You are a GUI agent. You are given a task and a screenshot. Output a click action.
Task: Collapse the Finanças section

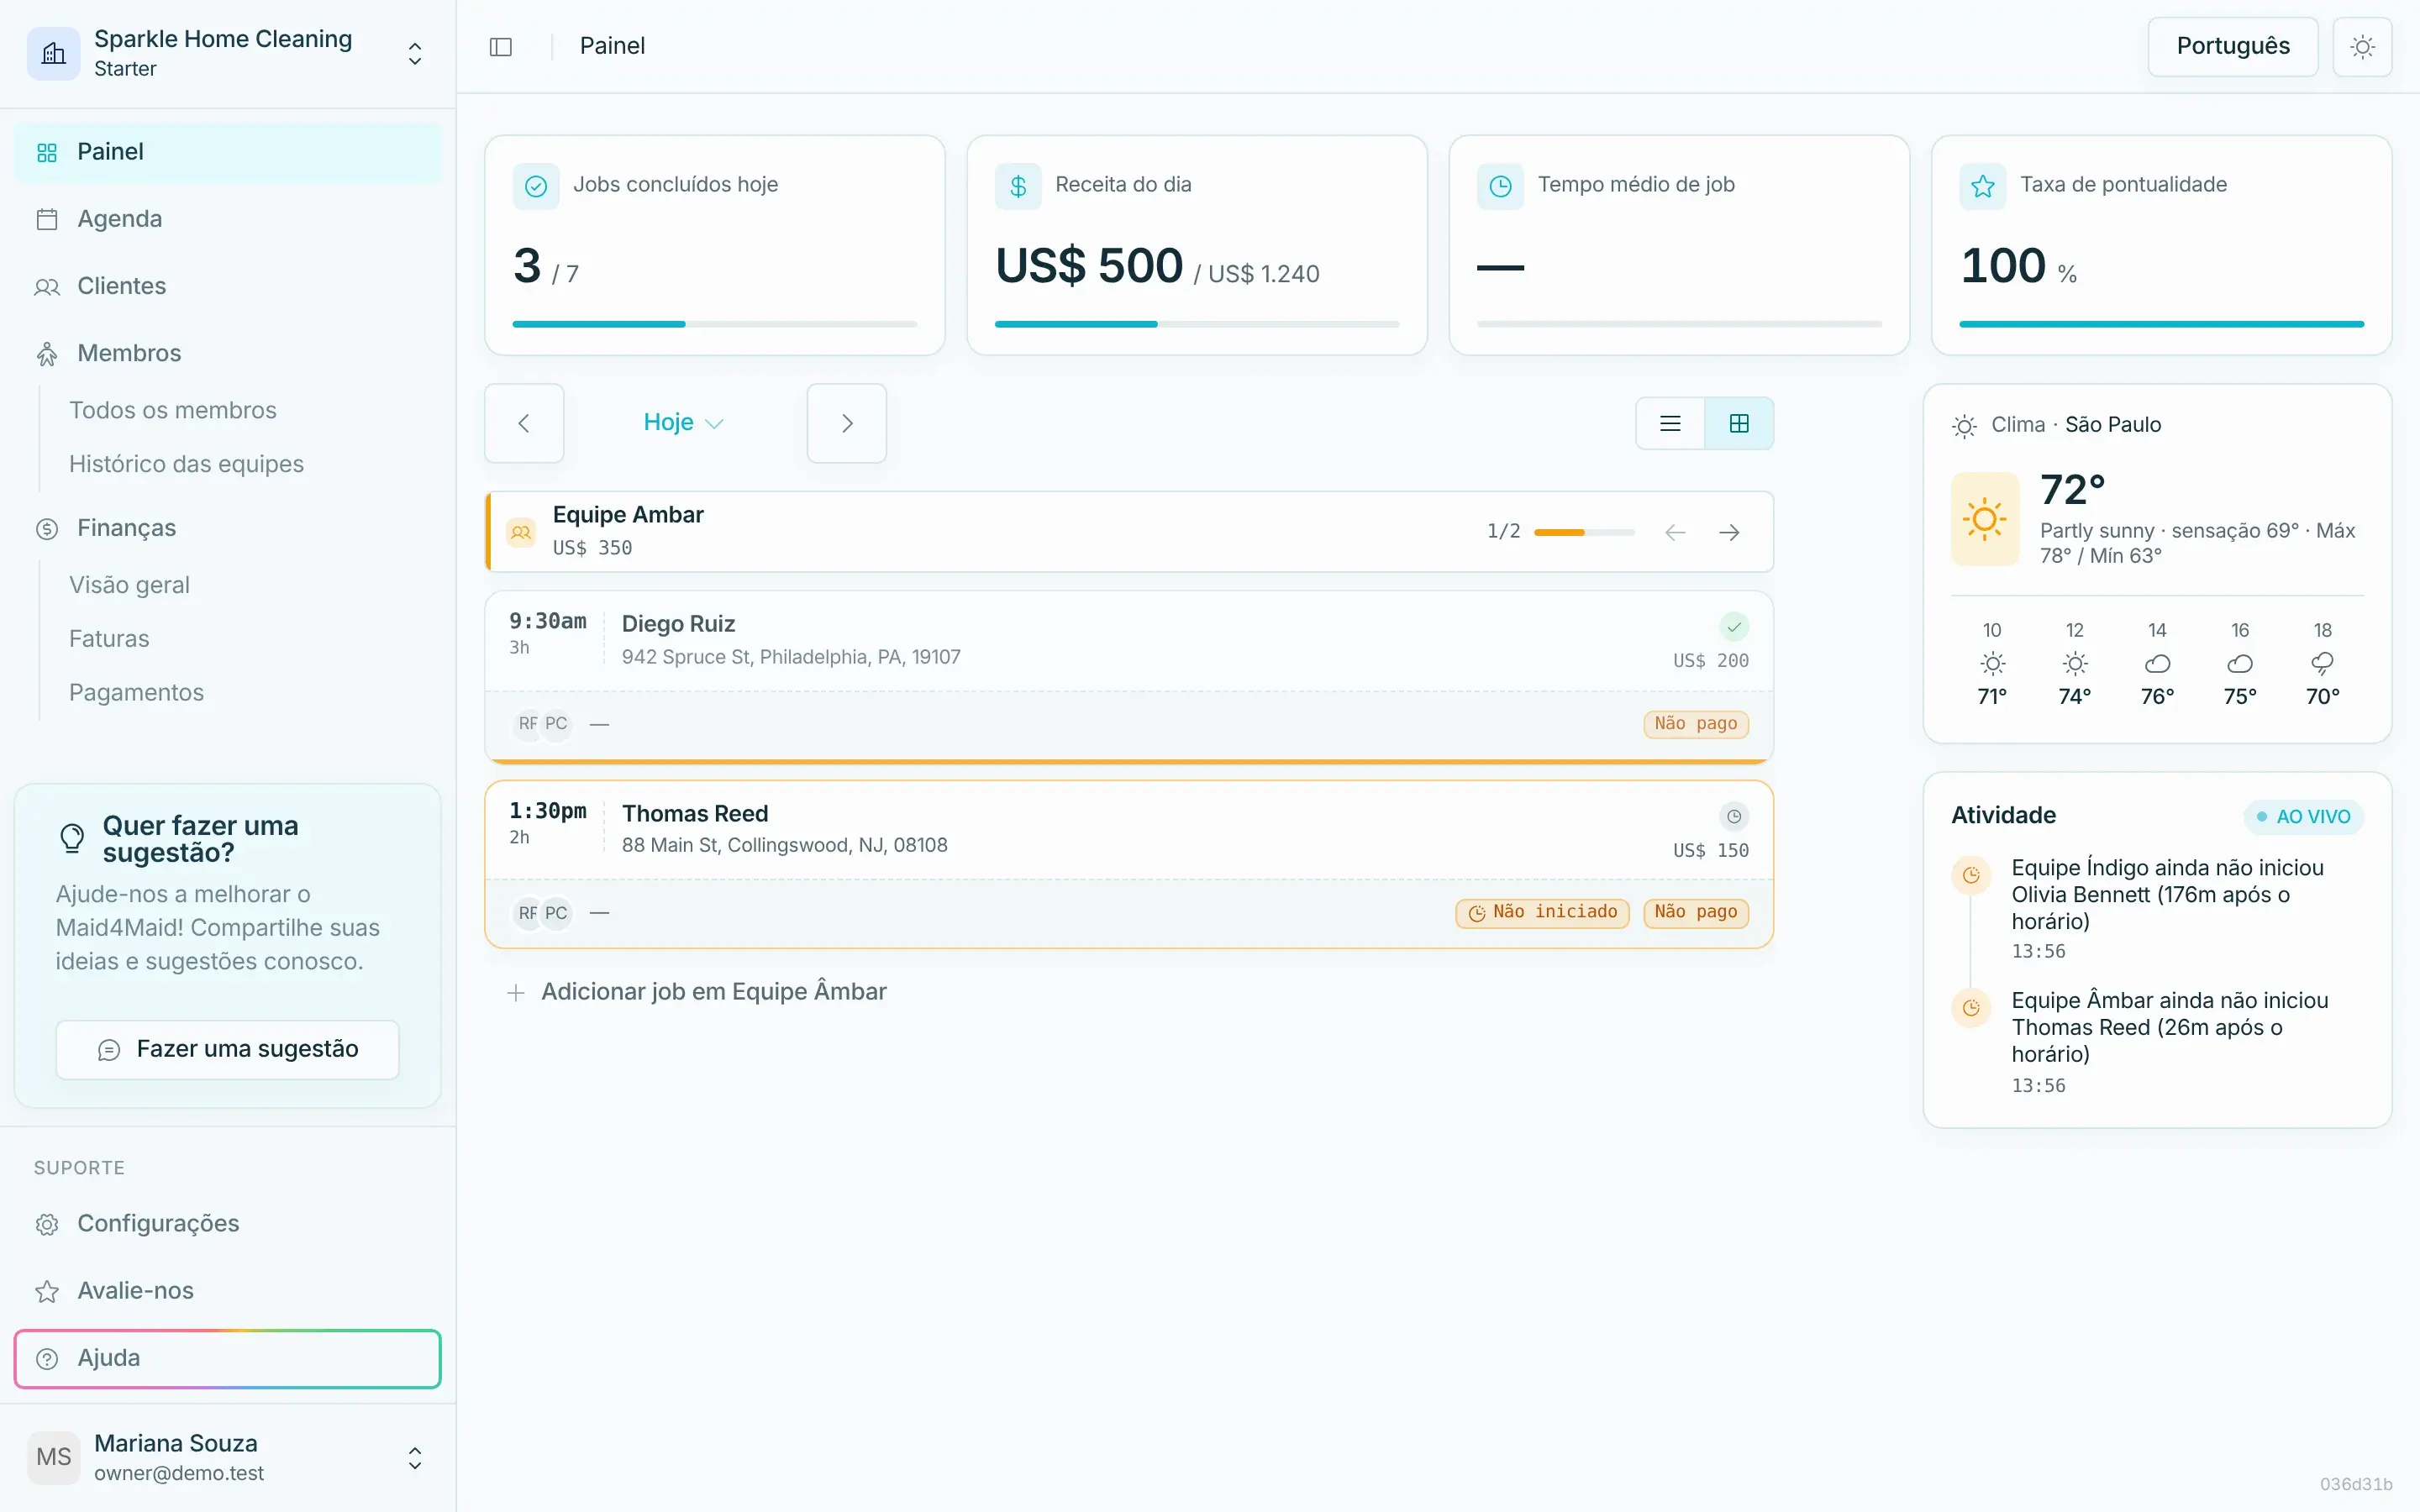pyautogui.click(x=228, y=528)
